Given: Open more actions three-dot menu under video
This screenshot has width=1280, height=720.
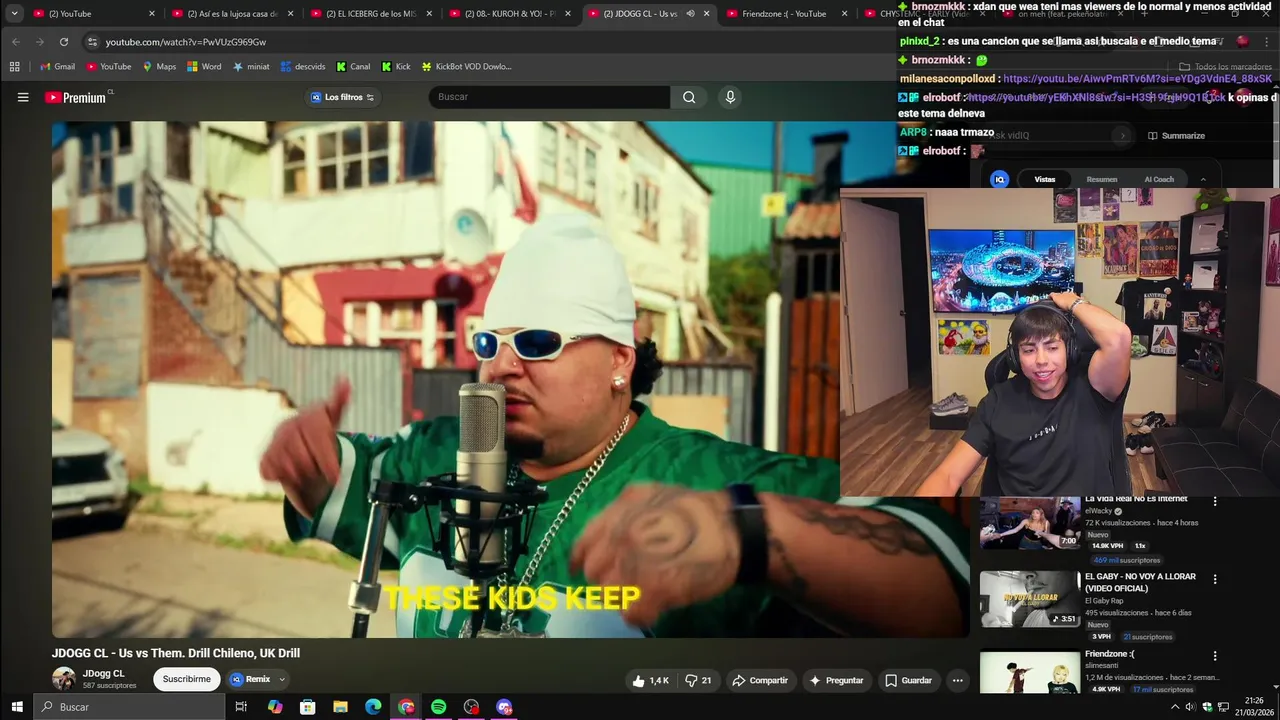Looking at the screenshot, I should coord(957,680).
